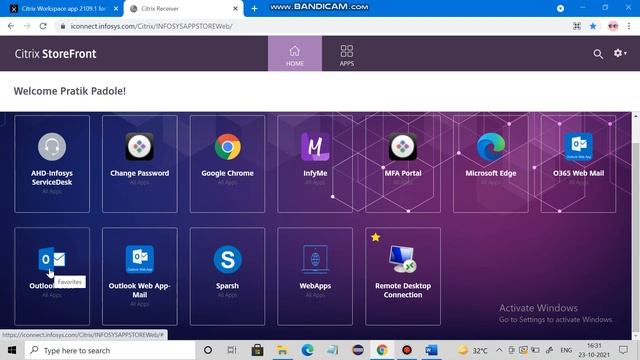Open Microsoft Store from taskbar

pos(257,350)
